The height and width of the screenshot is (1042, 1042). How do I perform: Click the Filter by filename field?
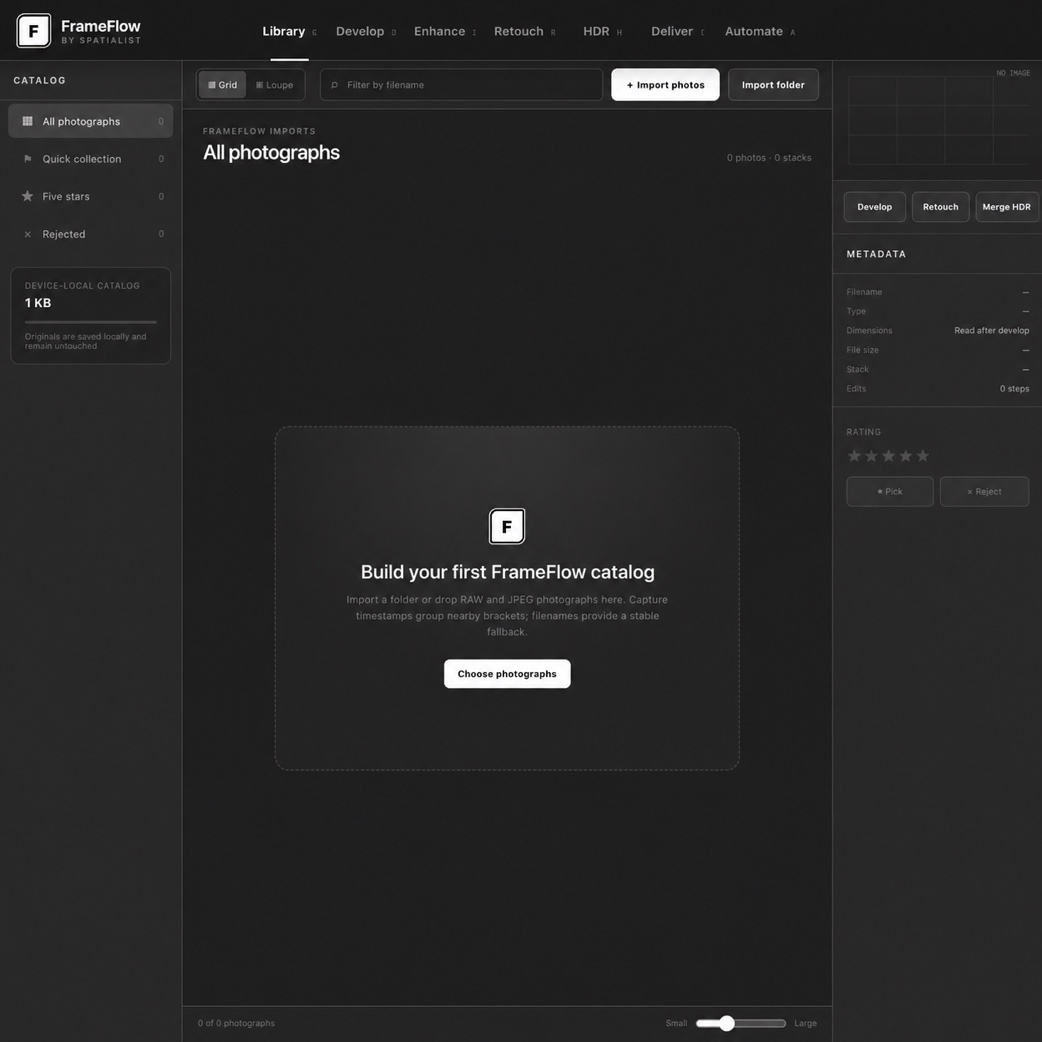coord(461,85)
